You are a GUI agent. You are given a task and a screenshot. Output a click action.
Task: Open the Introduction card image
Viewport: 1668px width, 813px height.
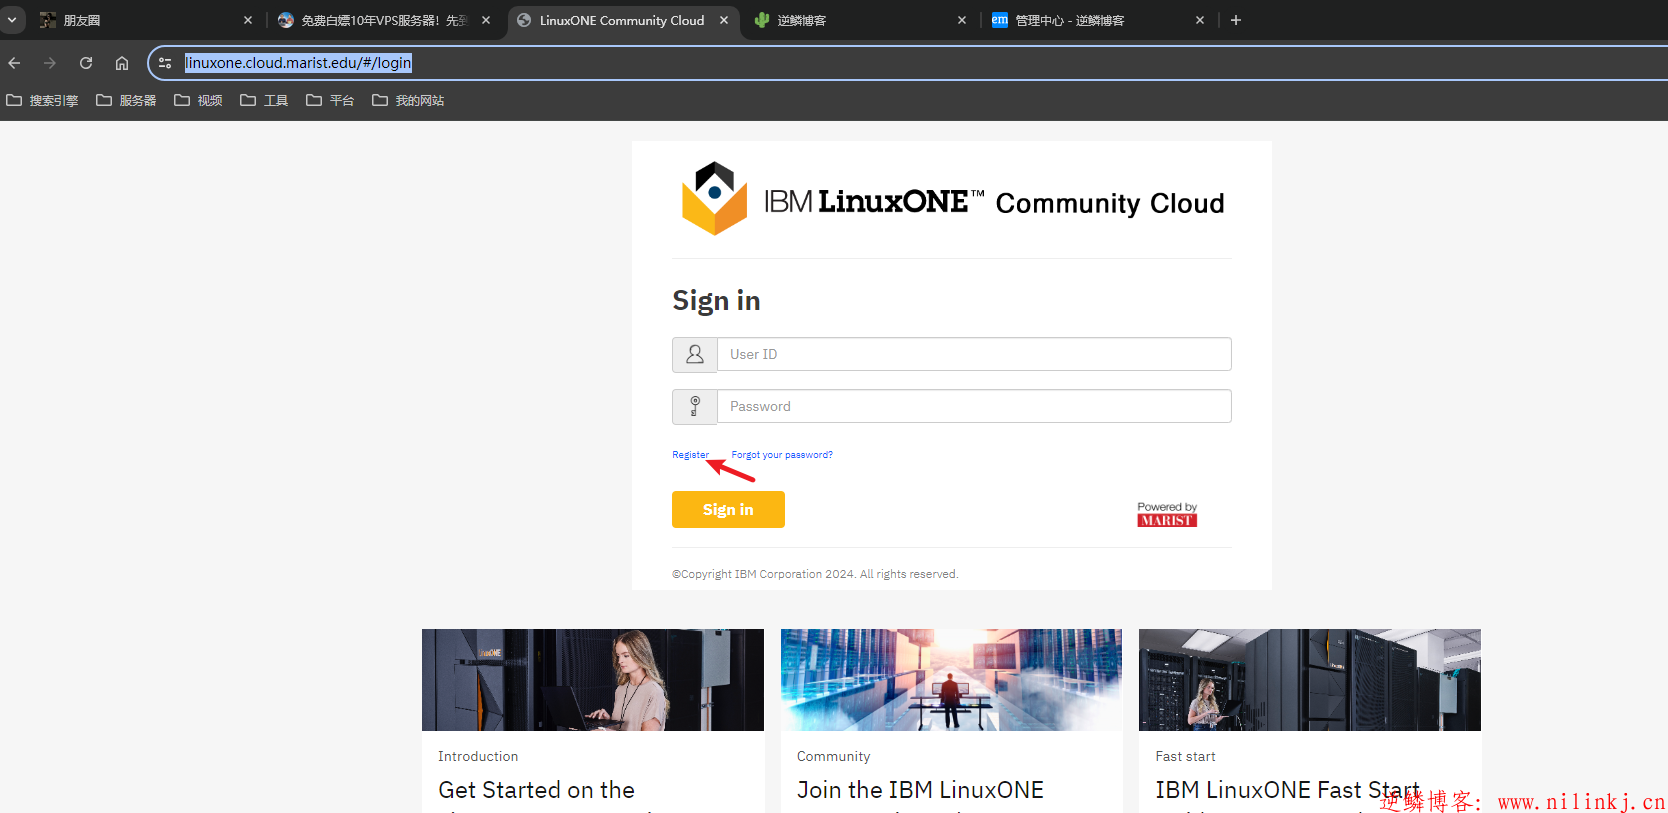[x=593, y=680]
